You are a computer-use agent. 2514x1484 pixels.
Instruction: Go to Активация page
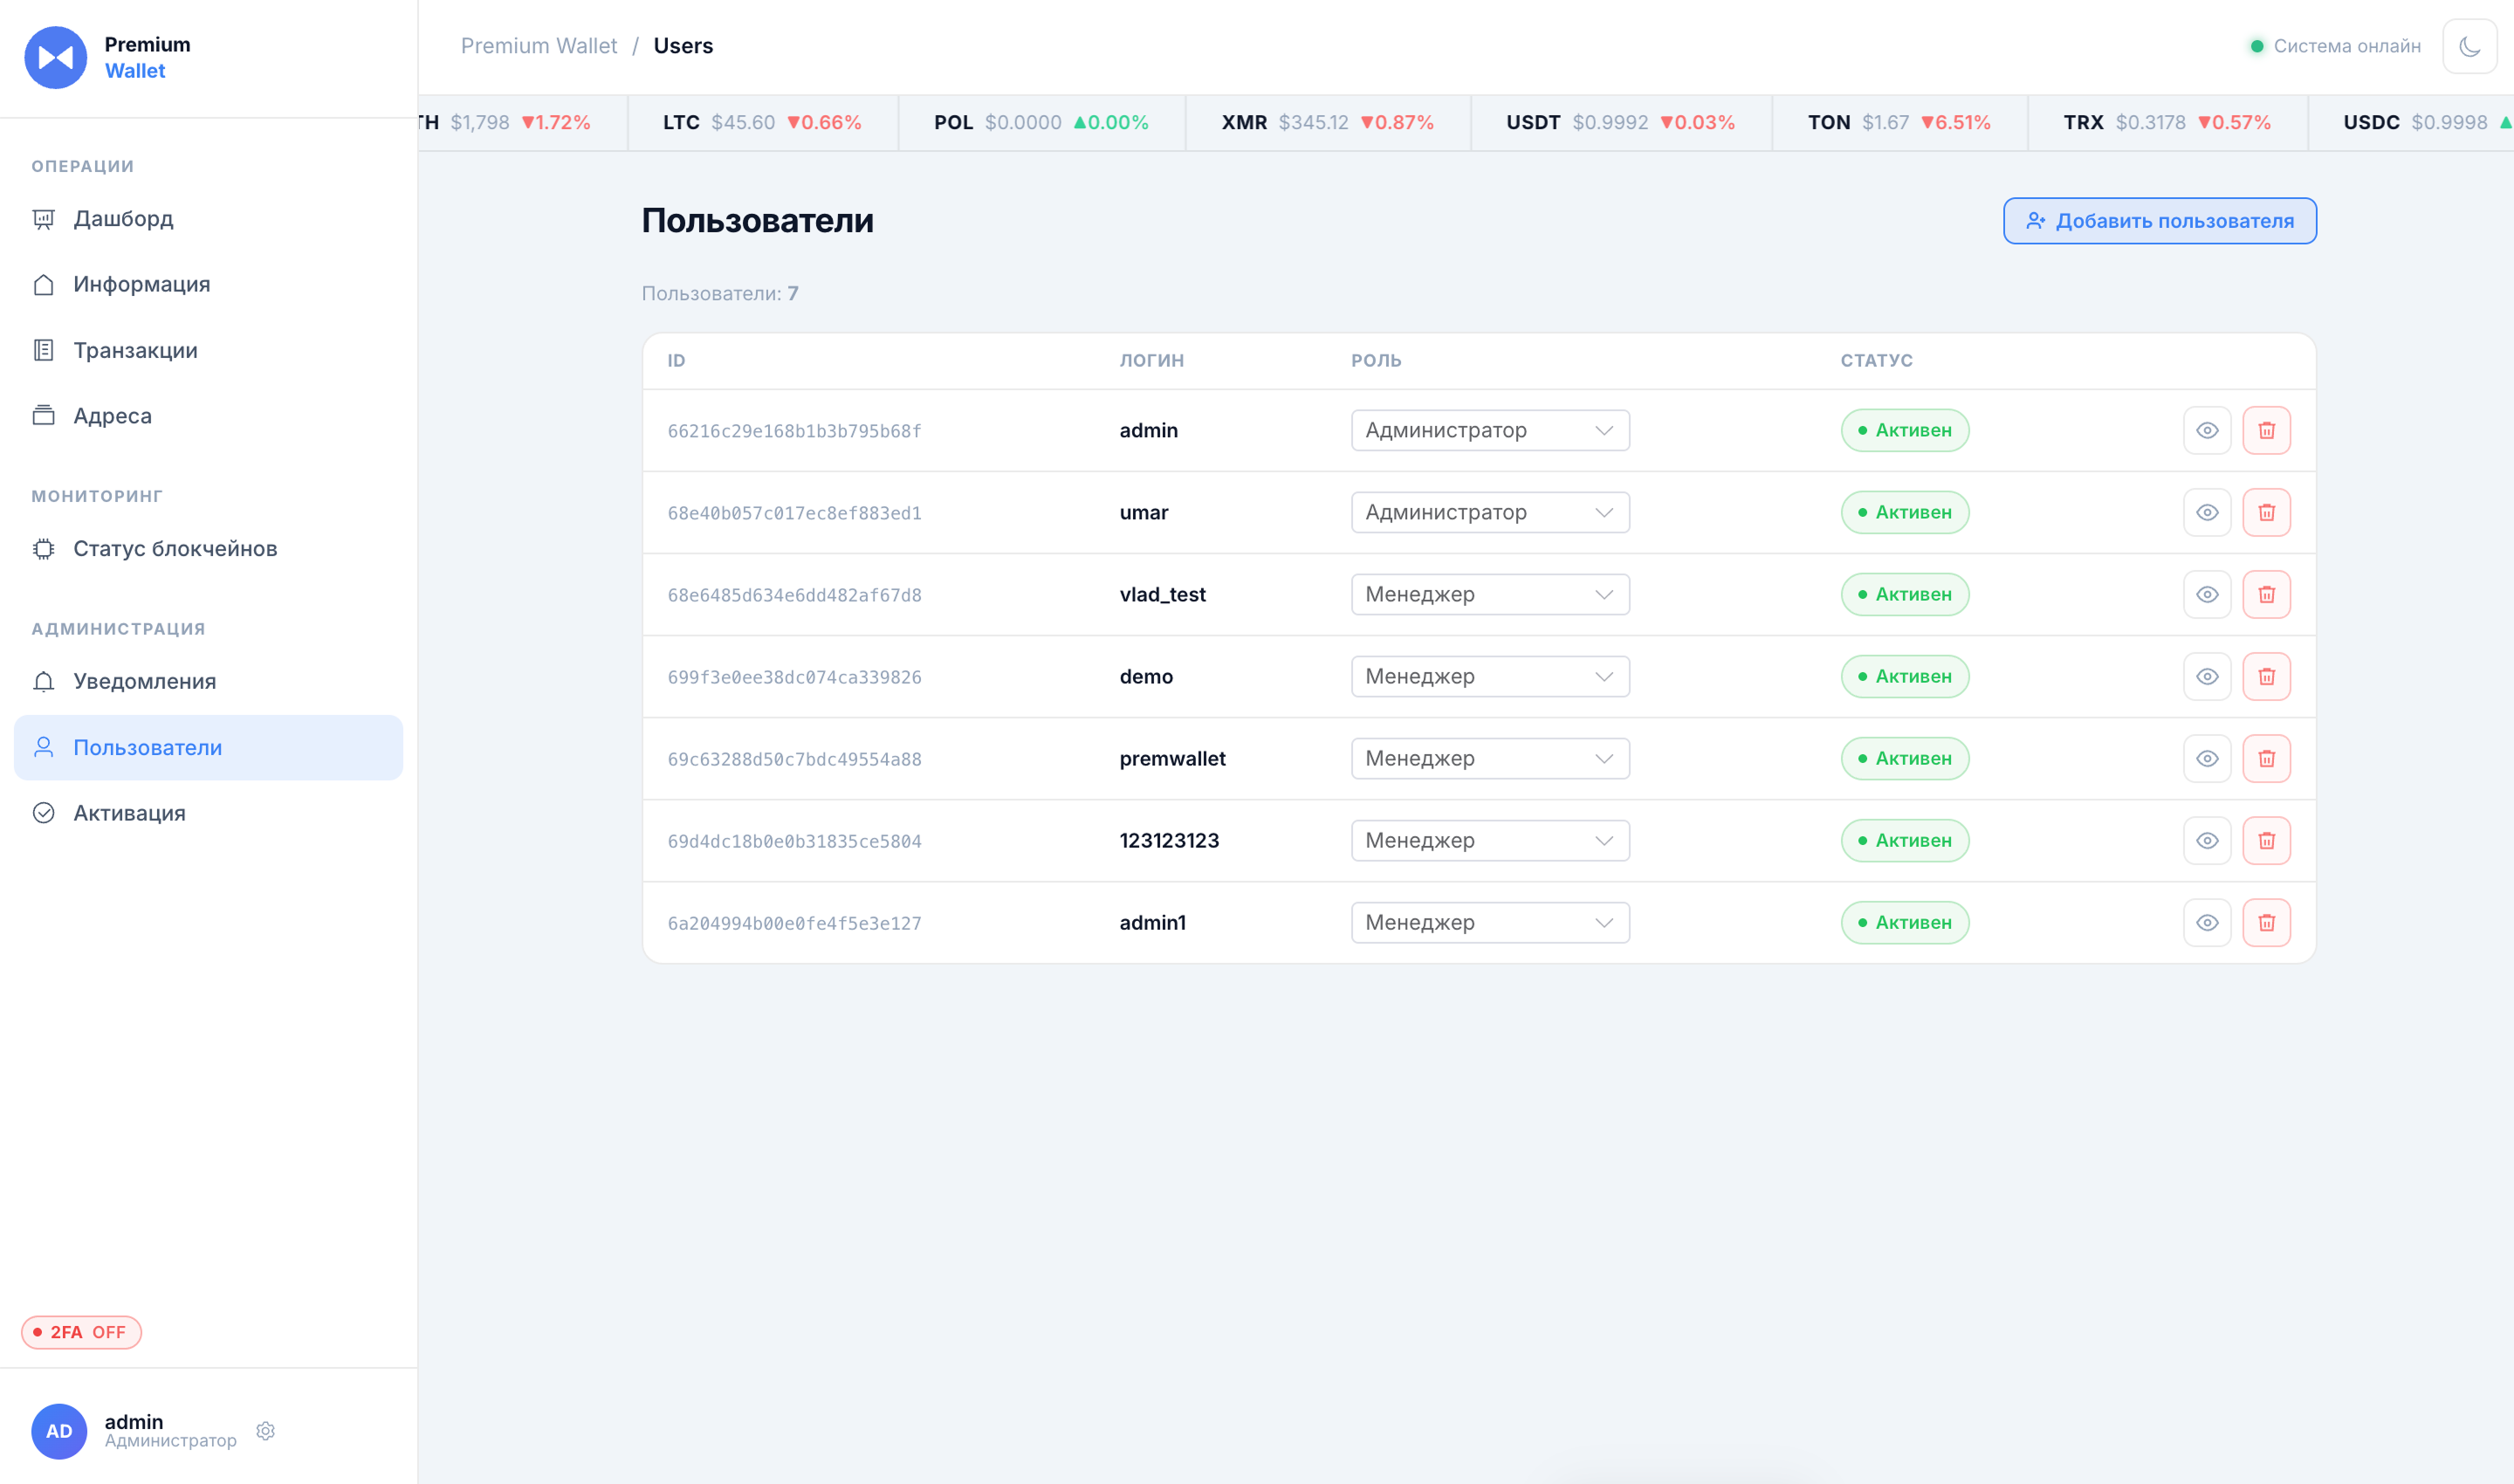point(208,814)
